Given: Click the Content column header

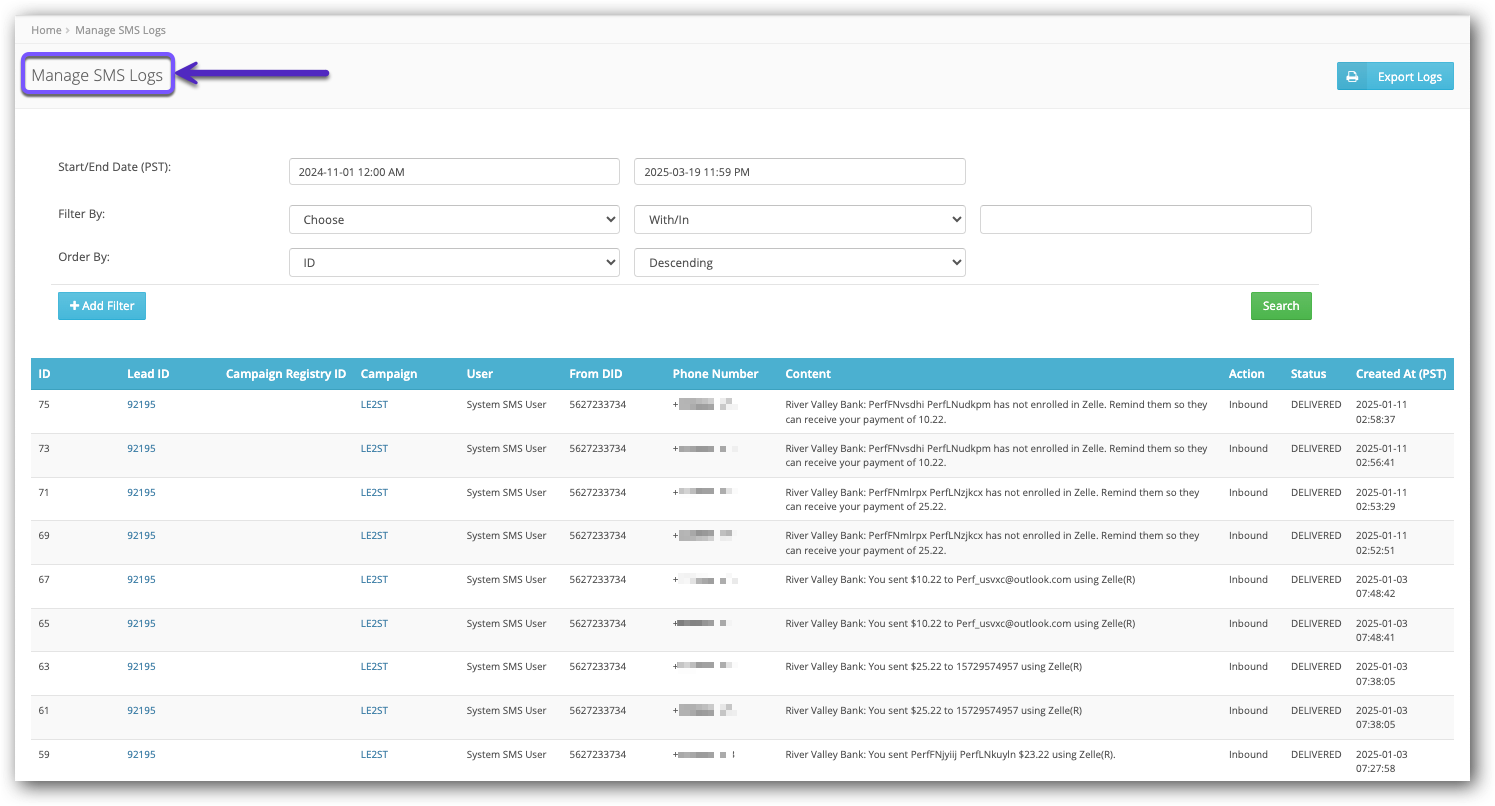Looking at the screenshot, I should click(808, 374).
